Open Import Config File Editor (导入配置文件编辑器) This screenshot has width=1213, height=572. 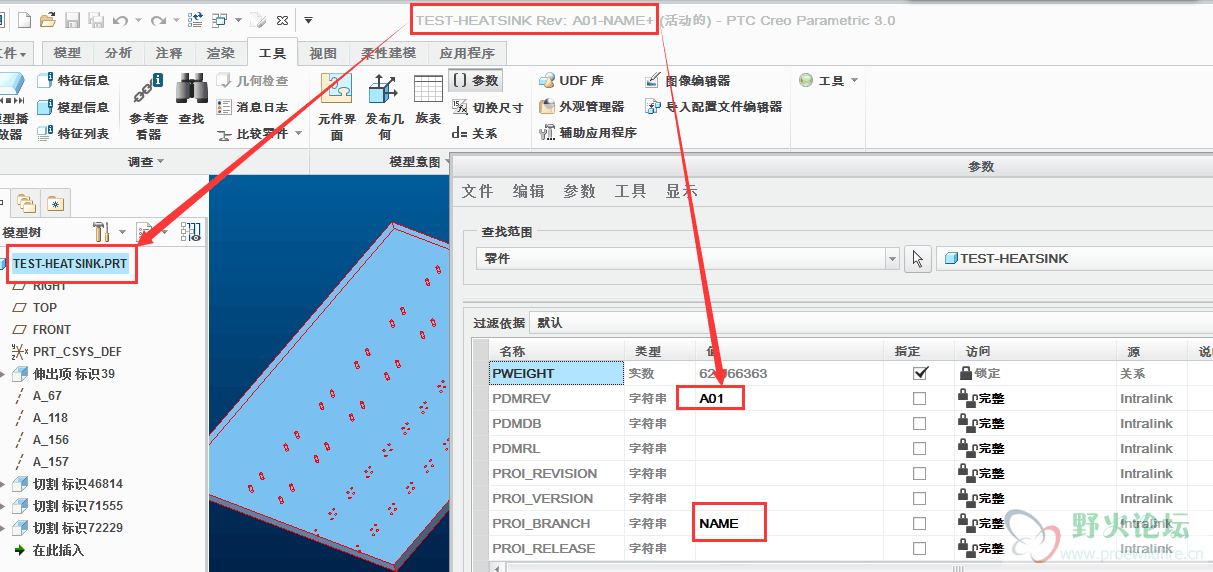pyautogui.click(x=714, y=106)
